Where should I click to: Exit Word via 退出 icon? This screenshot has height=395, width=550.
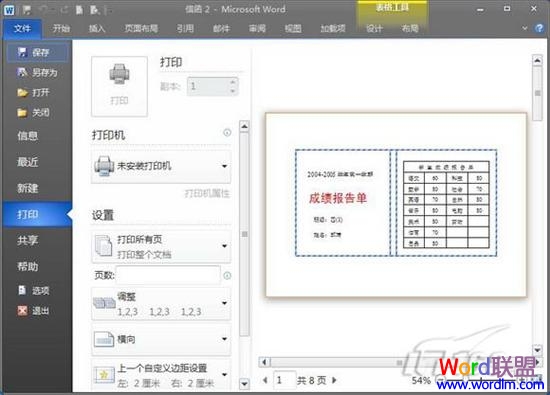click(x=22, y=310)
